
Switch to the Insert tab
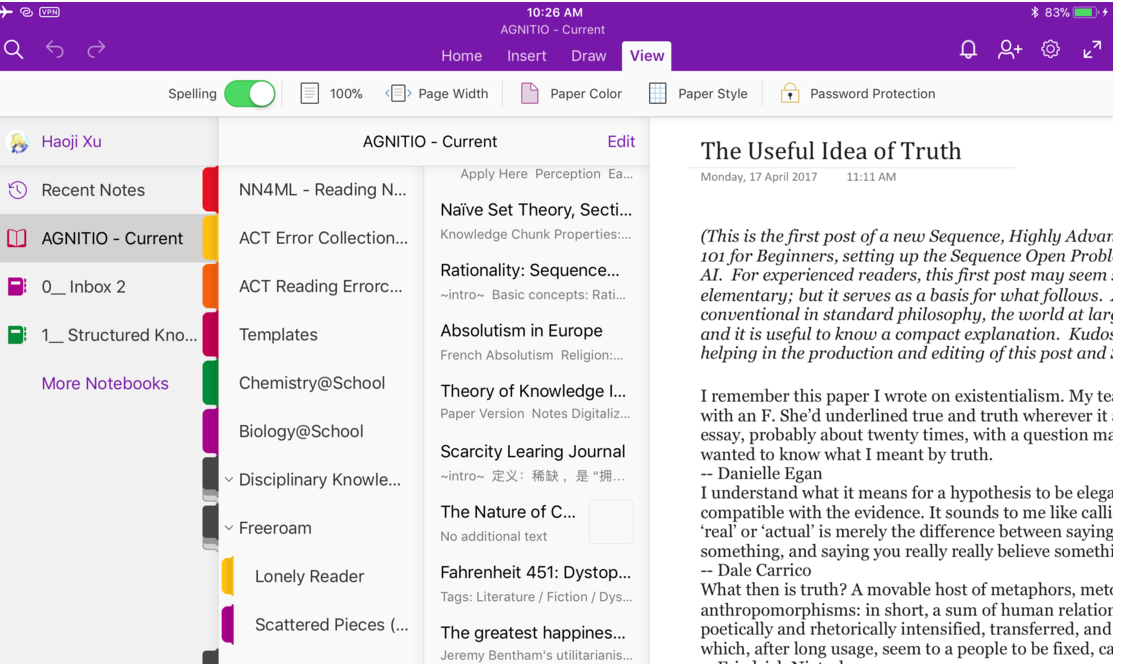[x=527, y=56]
